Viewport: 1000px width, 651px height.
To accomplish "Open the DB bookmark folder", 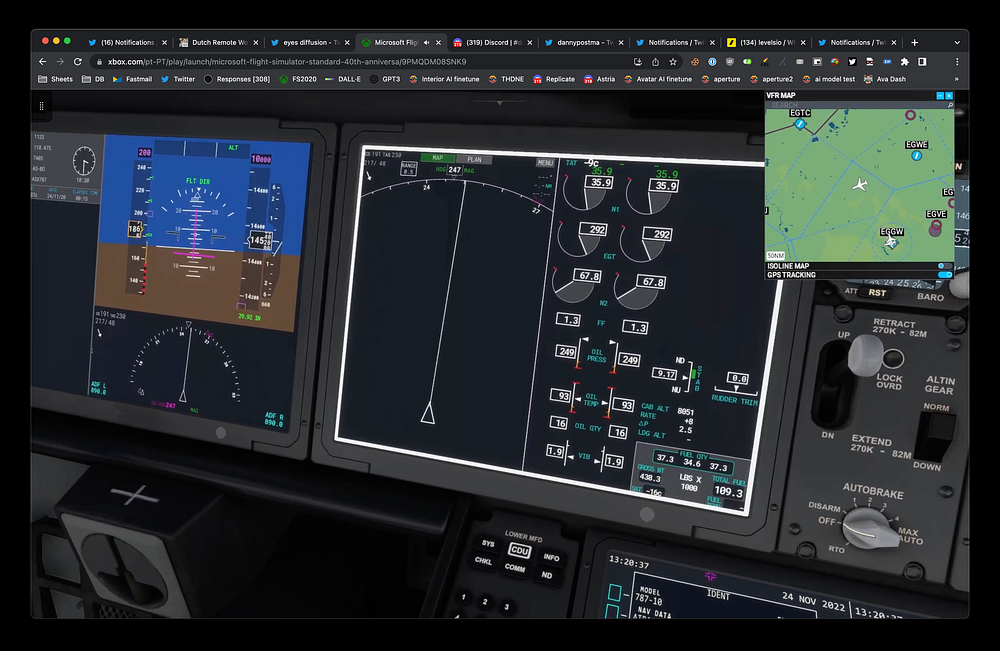I will pyautogui.click(x=93, y=79).
